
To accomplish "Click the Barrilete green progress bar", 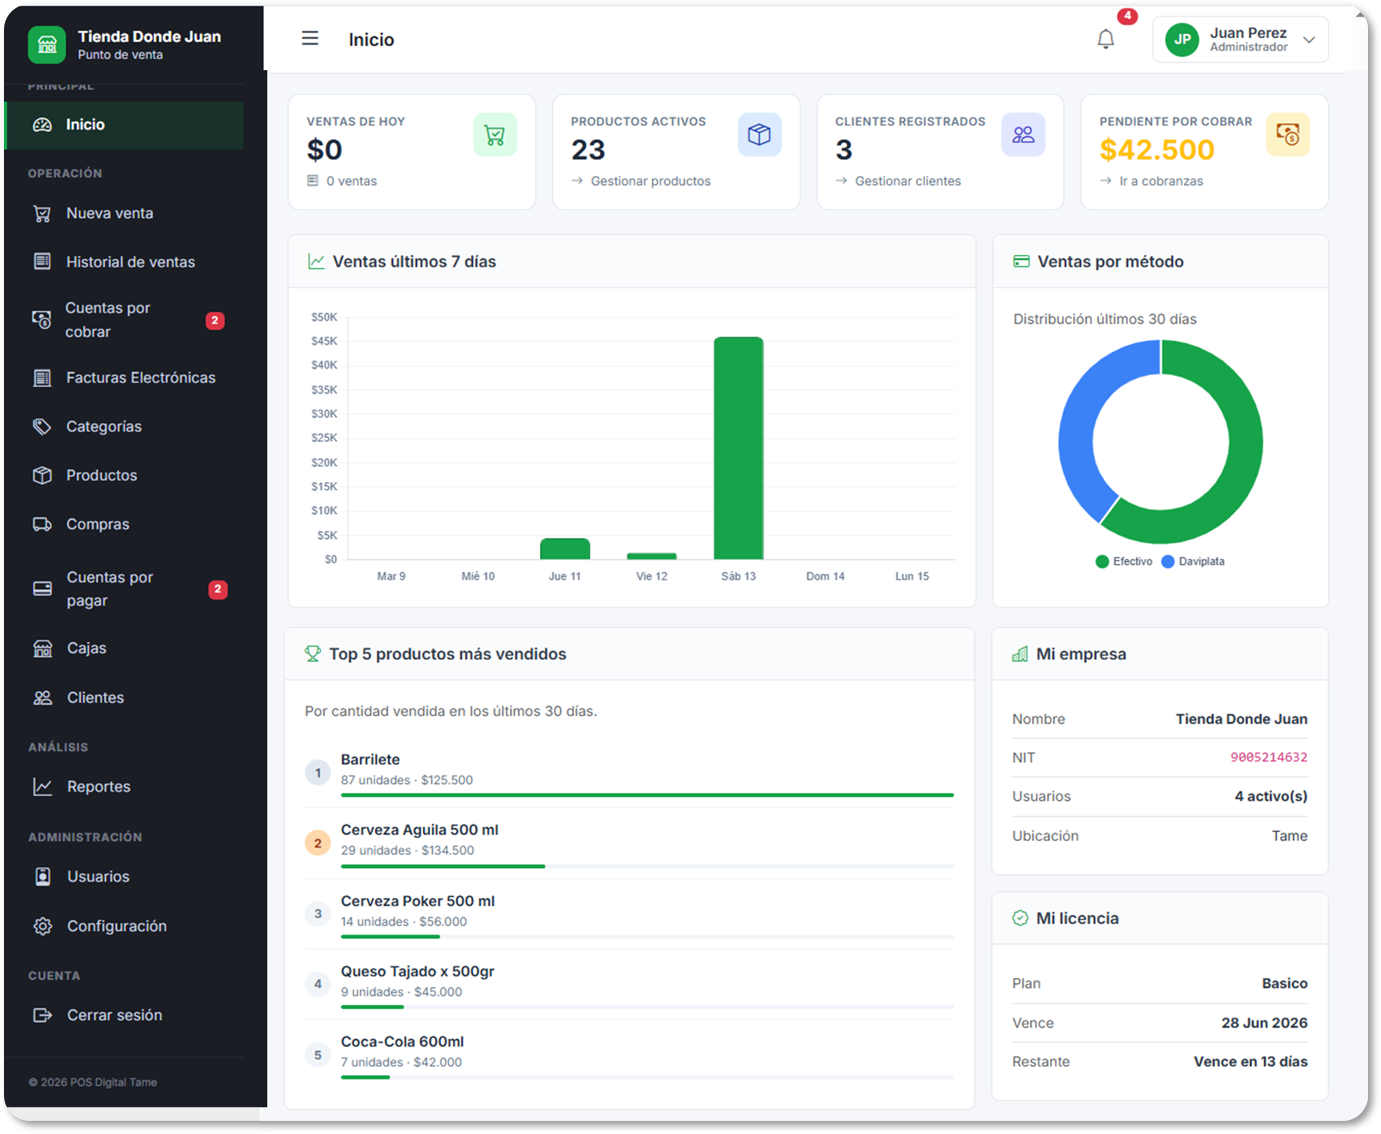I will pyautogui.click(x=647, y=795).
